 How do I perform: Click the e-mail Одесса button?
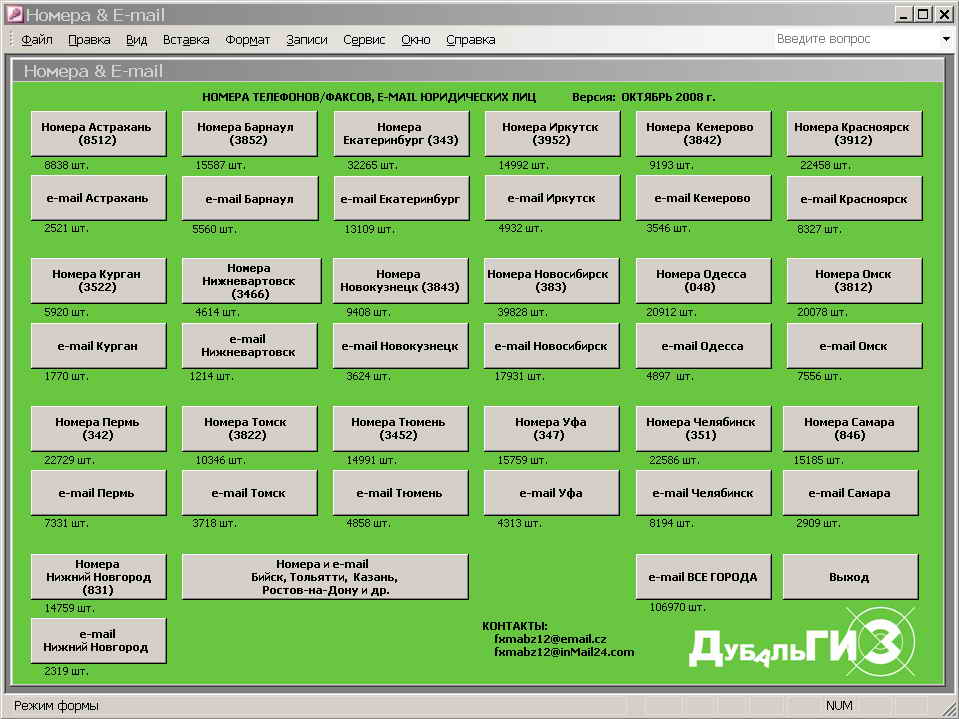tap(703, 346)
